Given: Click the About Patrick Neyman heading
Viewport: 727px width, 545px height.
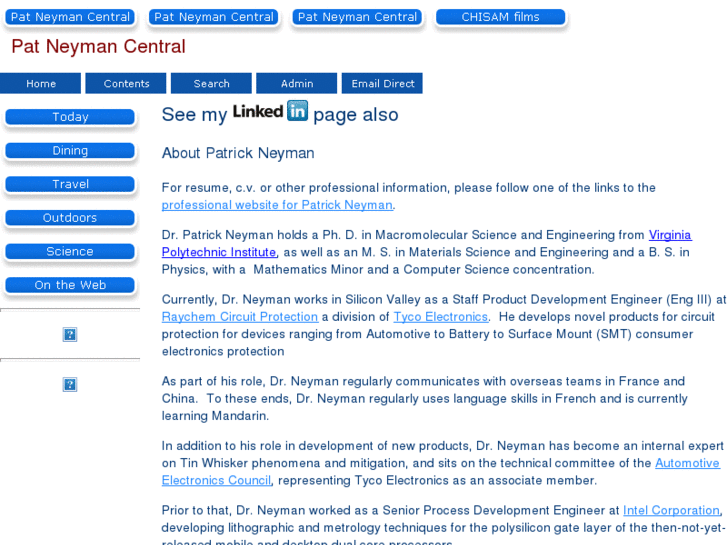Looking at the screenshot, I should (x=238, y=153).
